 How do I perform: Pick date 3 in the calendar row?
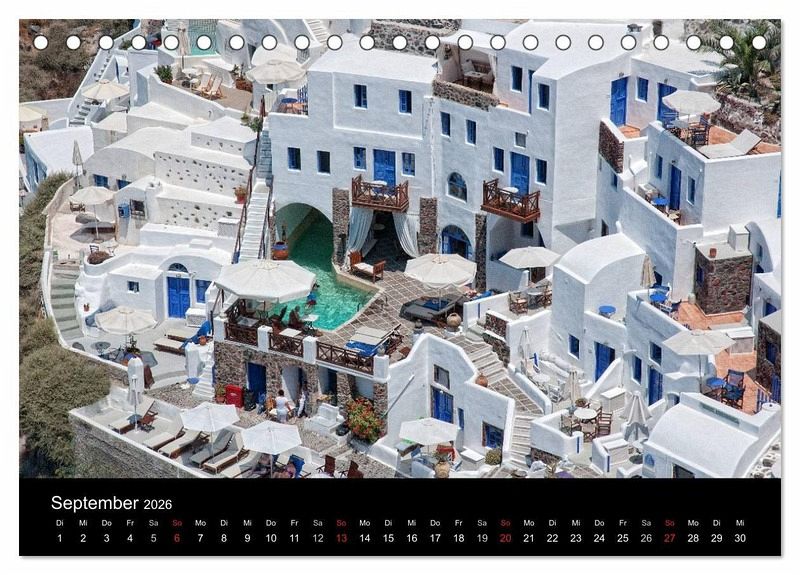point(107,538)
